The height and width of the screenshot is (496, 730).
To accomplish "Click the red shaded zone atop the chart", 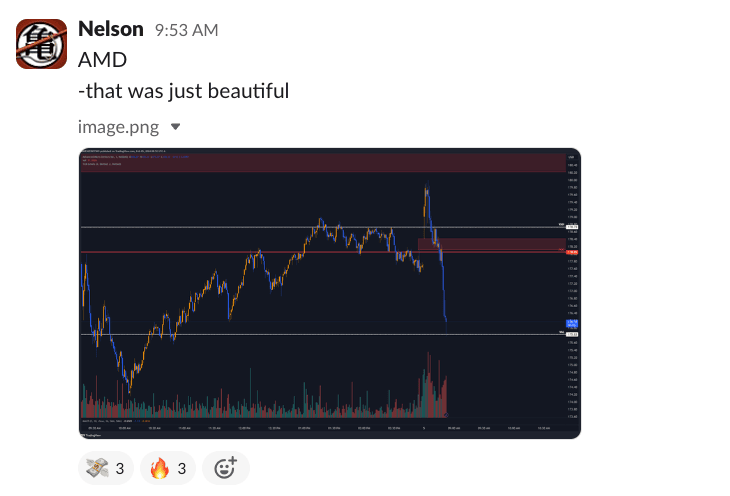I will click(x=320, y=162).
